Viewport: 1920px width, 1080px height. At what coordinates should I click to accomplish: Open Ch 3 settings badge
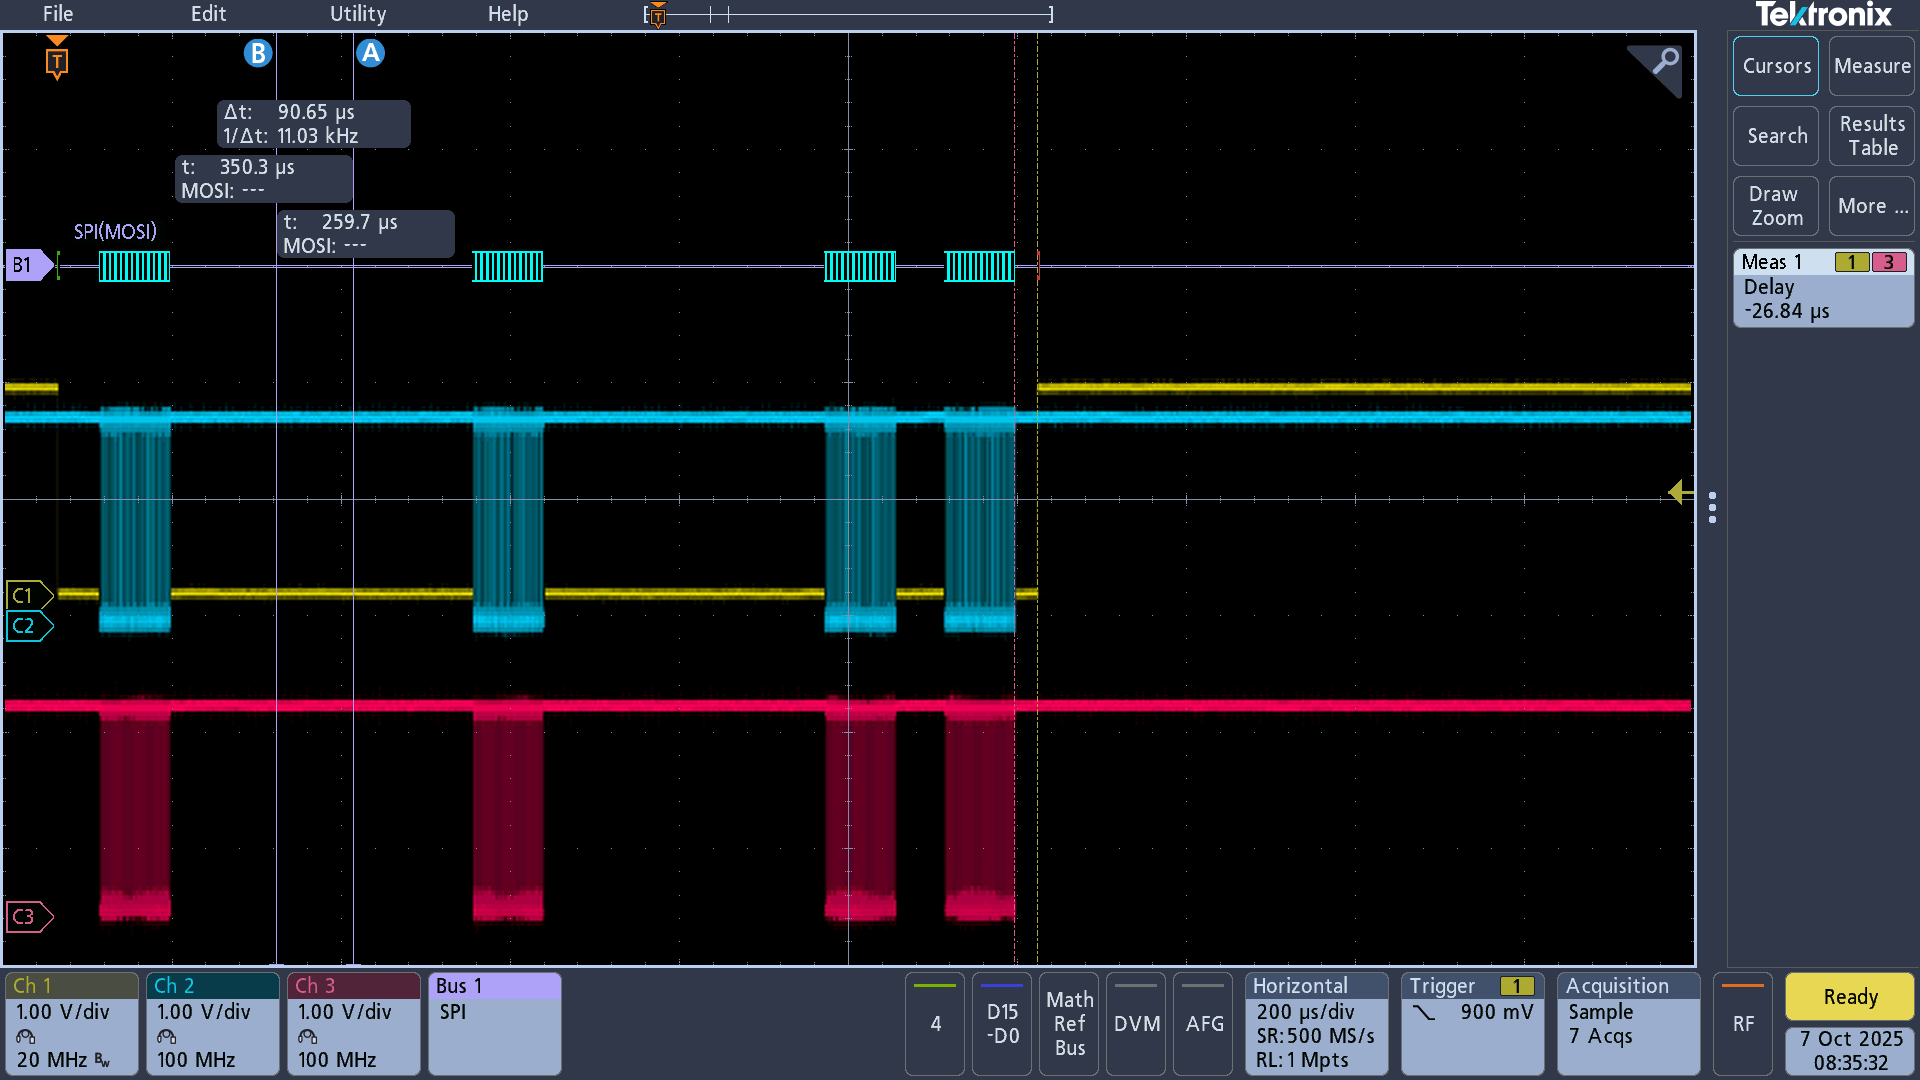[x=354, y=1023]
